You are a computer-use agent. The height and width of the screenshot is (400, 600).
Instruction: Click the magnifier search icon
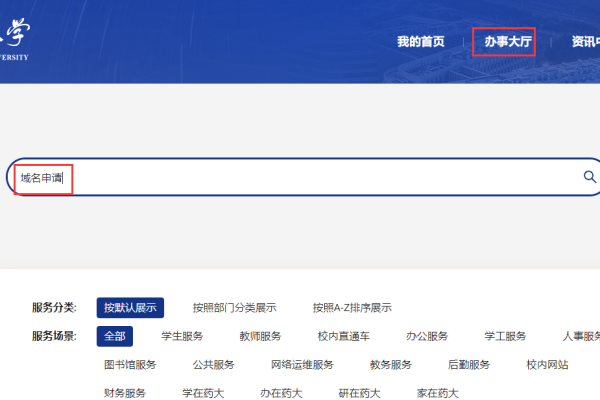point(590,177)
